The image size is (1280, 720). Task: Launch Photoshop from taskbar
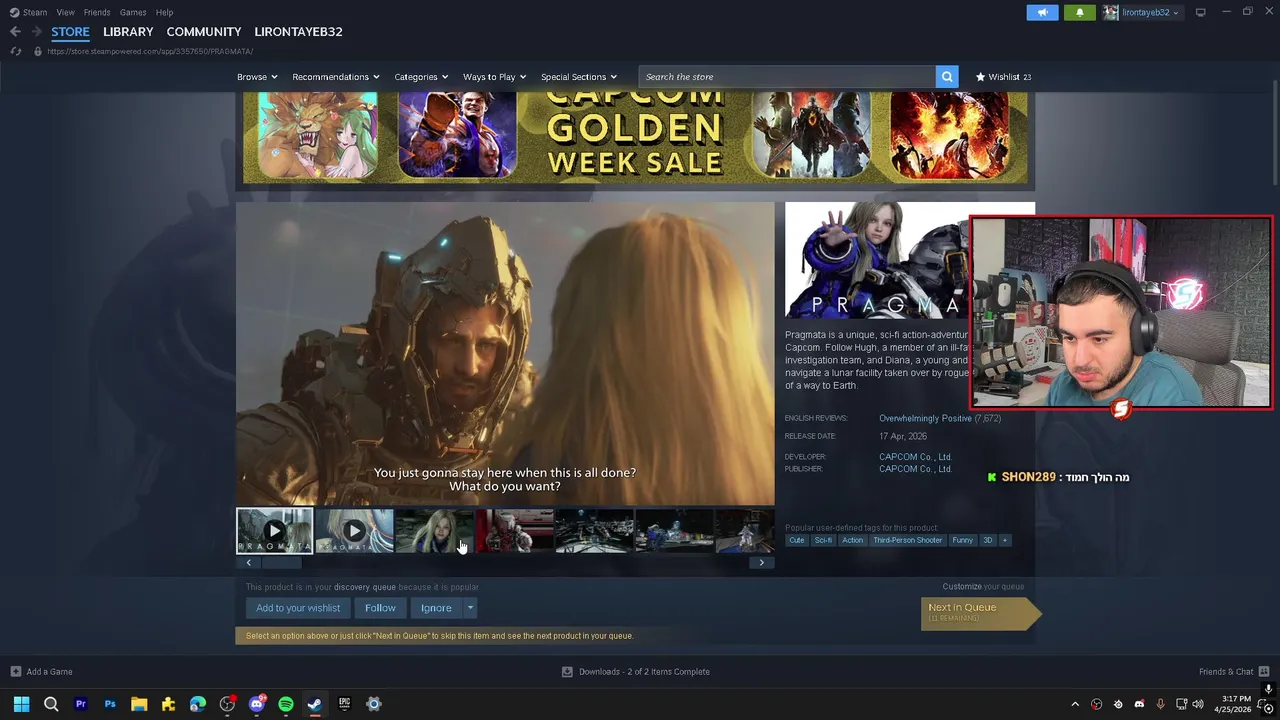[110, 704]
